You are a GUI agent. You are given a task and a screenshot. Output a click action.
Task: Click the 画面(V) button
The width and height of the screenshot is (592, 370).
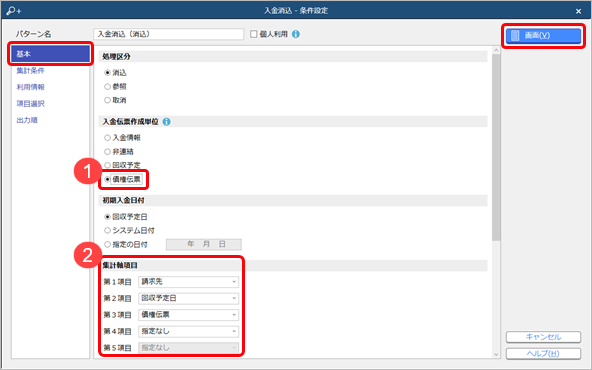click(543, 35)
